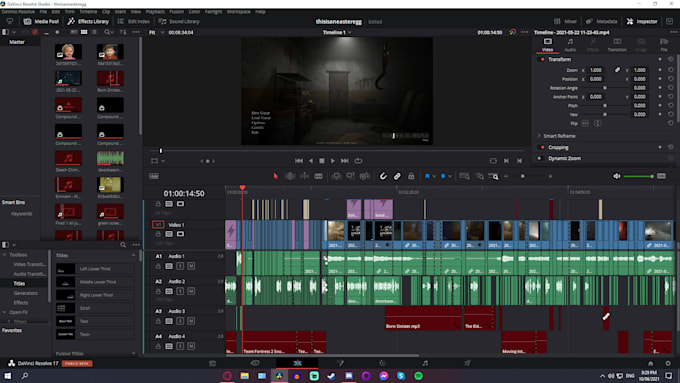Open the Edit Index panel
The height and width of the screenshot is (383, 680).
(134, 21)
